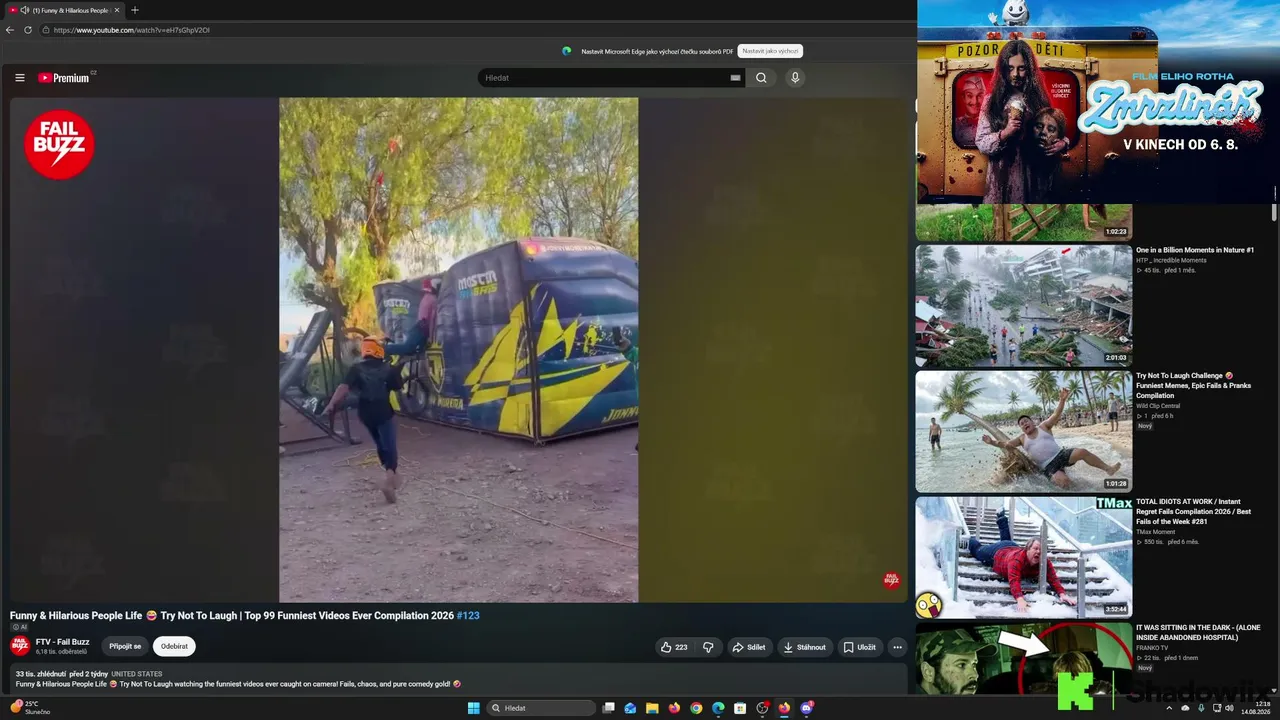This screenshot has height=720, width=1280.
Task: Open Discord from the taskbar
Action: tap(806, 708)
